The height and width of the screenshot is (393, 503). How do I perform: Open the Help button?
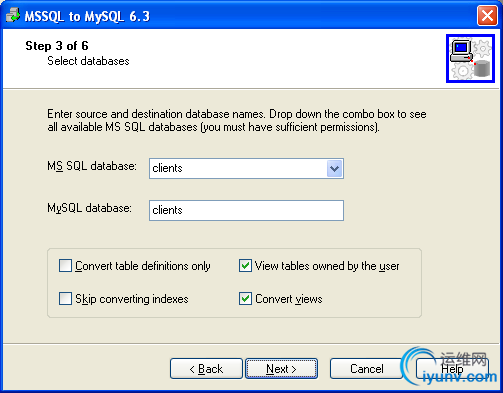pos(452,369)
